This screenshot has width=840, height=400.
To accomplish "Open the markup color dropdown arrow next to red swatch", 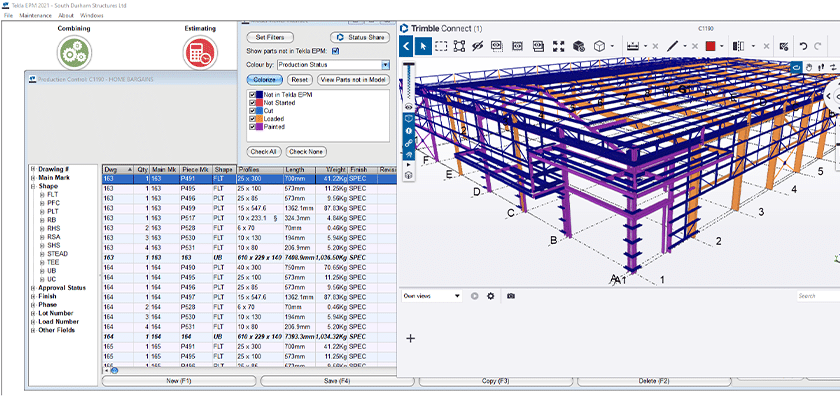I will (722, 47).
